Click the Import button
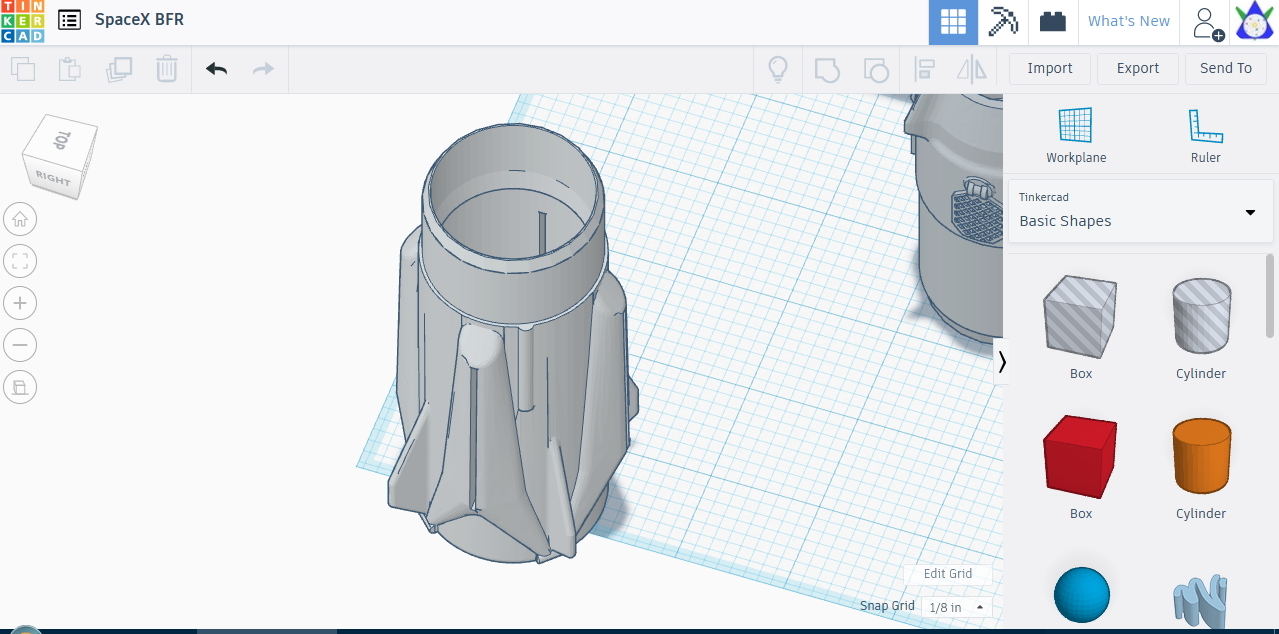The image size is (1279, 634). [x=1049, y=68]
